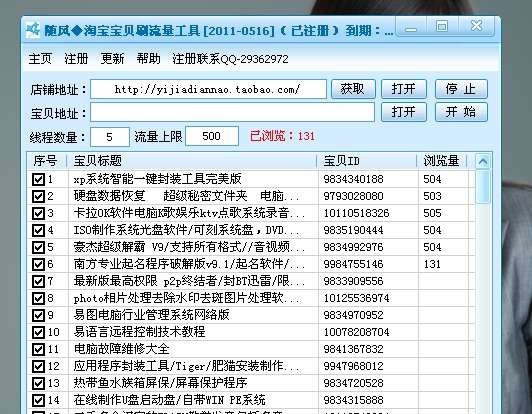
Task: Select title 易图电脑行业管理系统网络版
Action: tap(151, 315)
